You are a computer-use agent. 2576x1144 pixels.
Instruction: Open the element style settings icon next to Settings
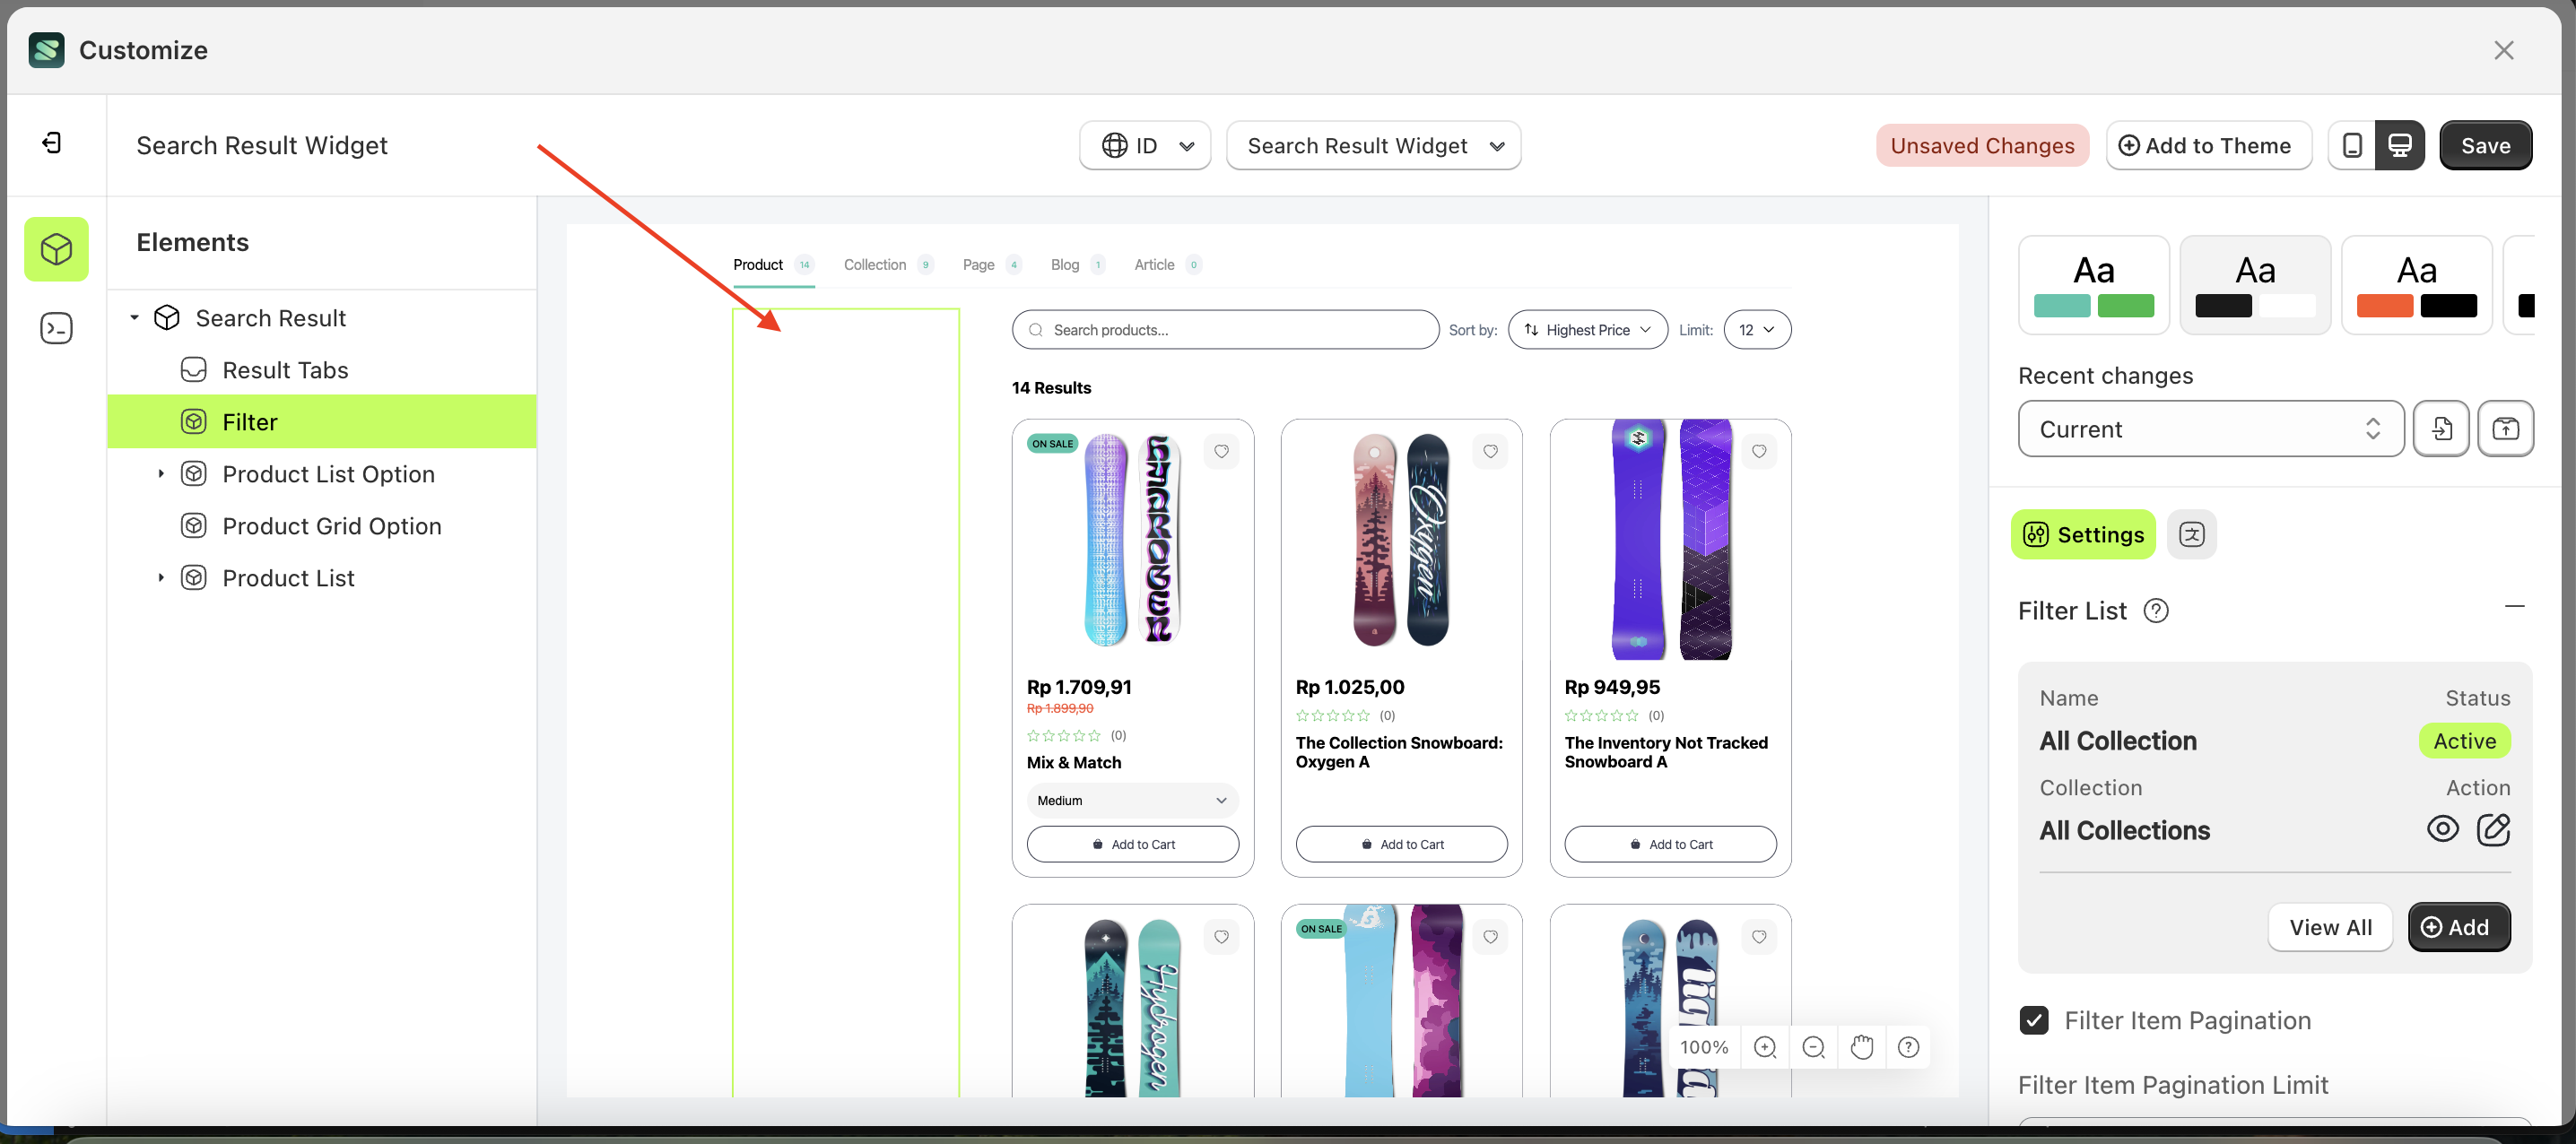[x=2192, y=534]
